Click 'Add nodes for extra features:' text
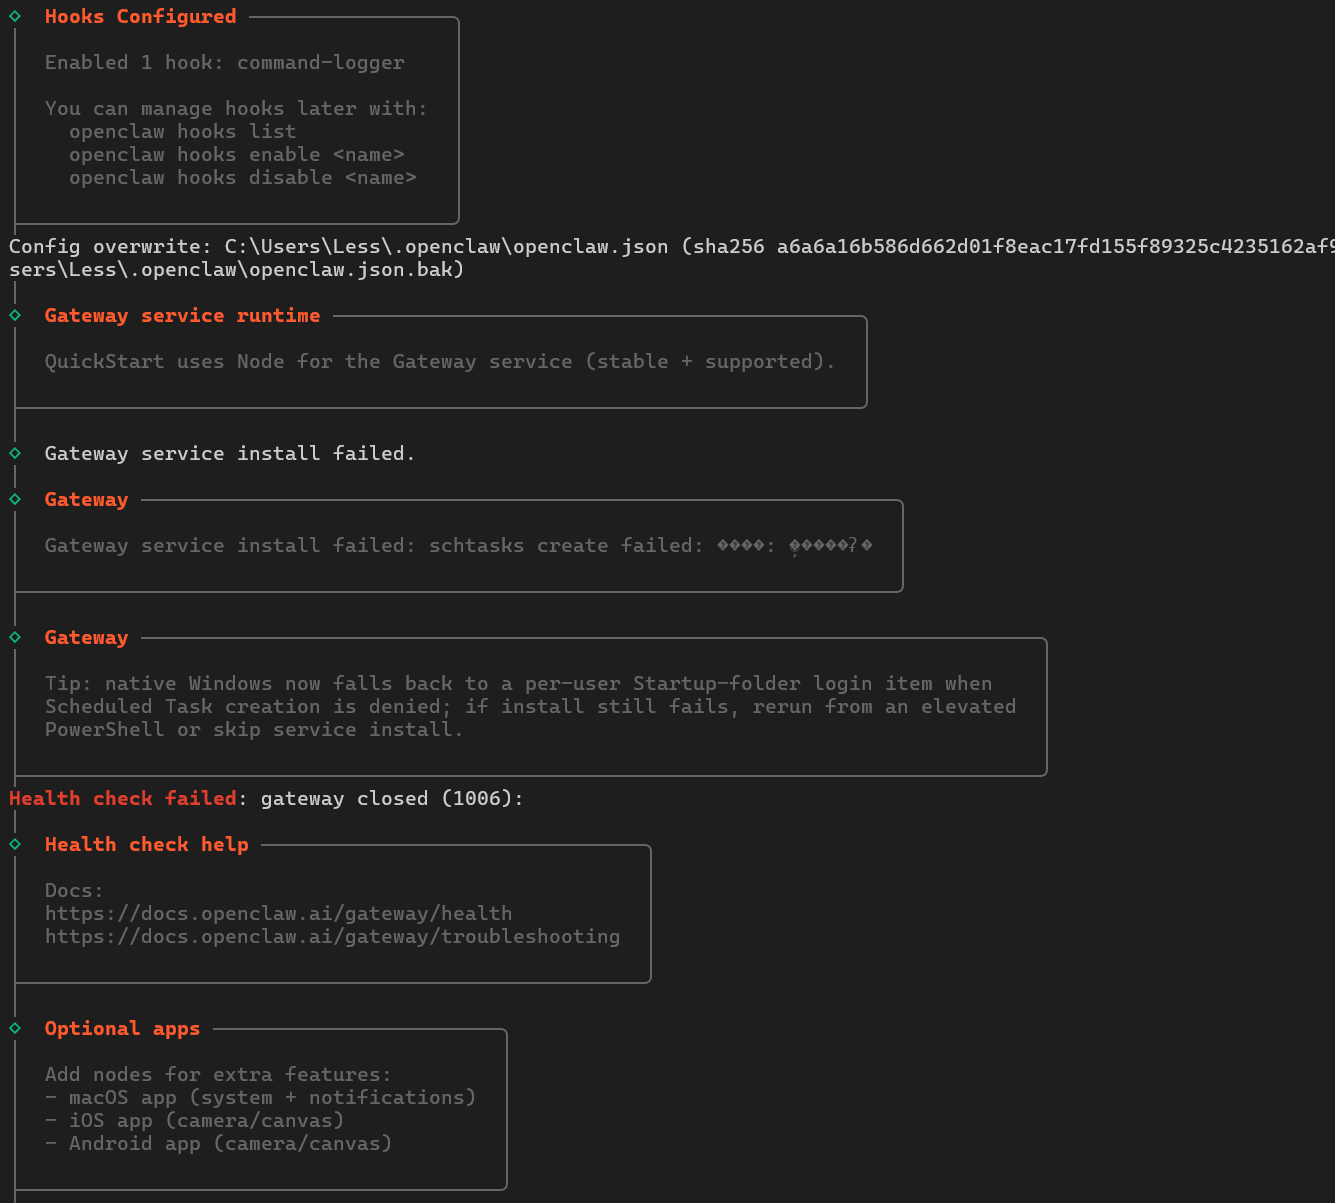 219,1074
